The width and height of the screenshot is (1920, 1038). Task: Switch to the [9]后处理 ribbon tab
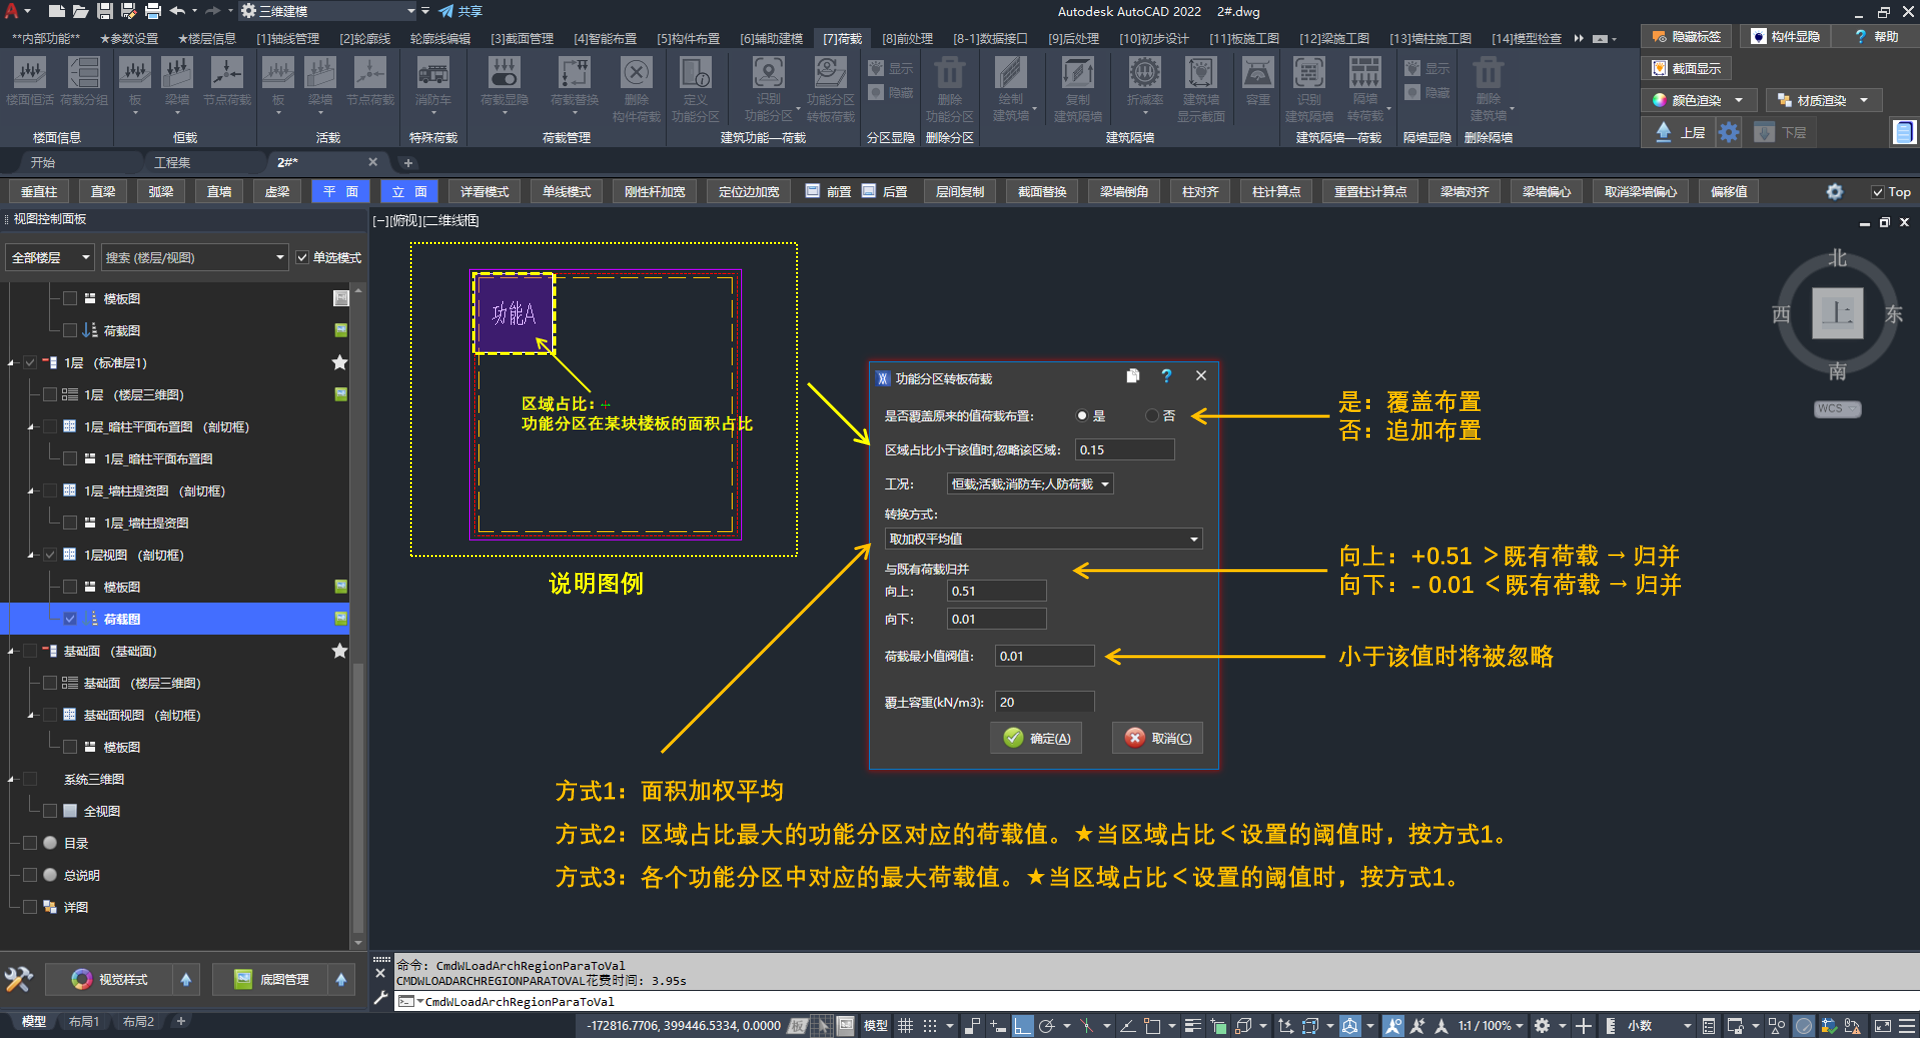[1073, 38]
